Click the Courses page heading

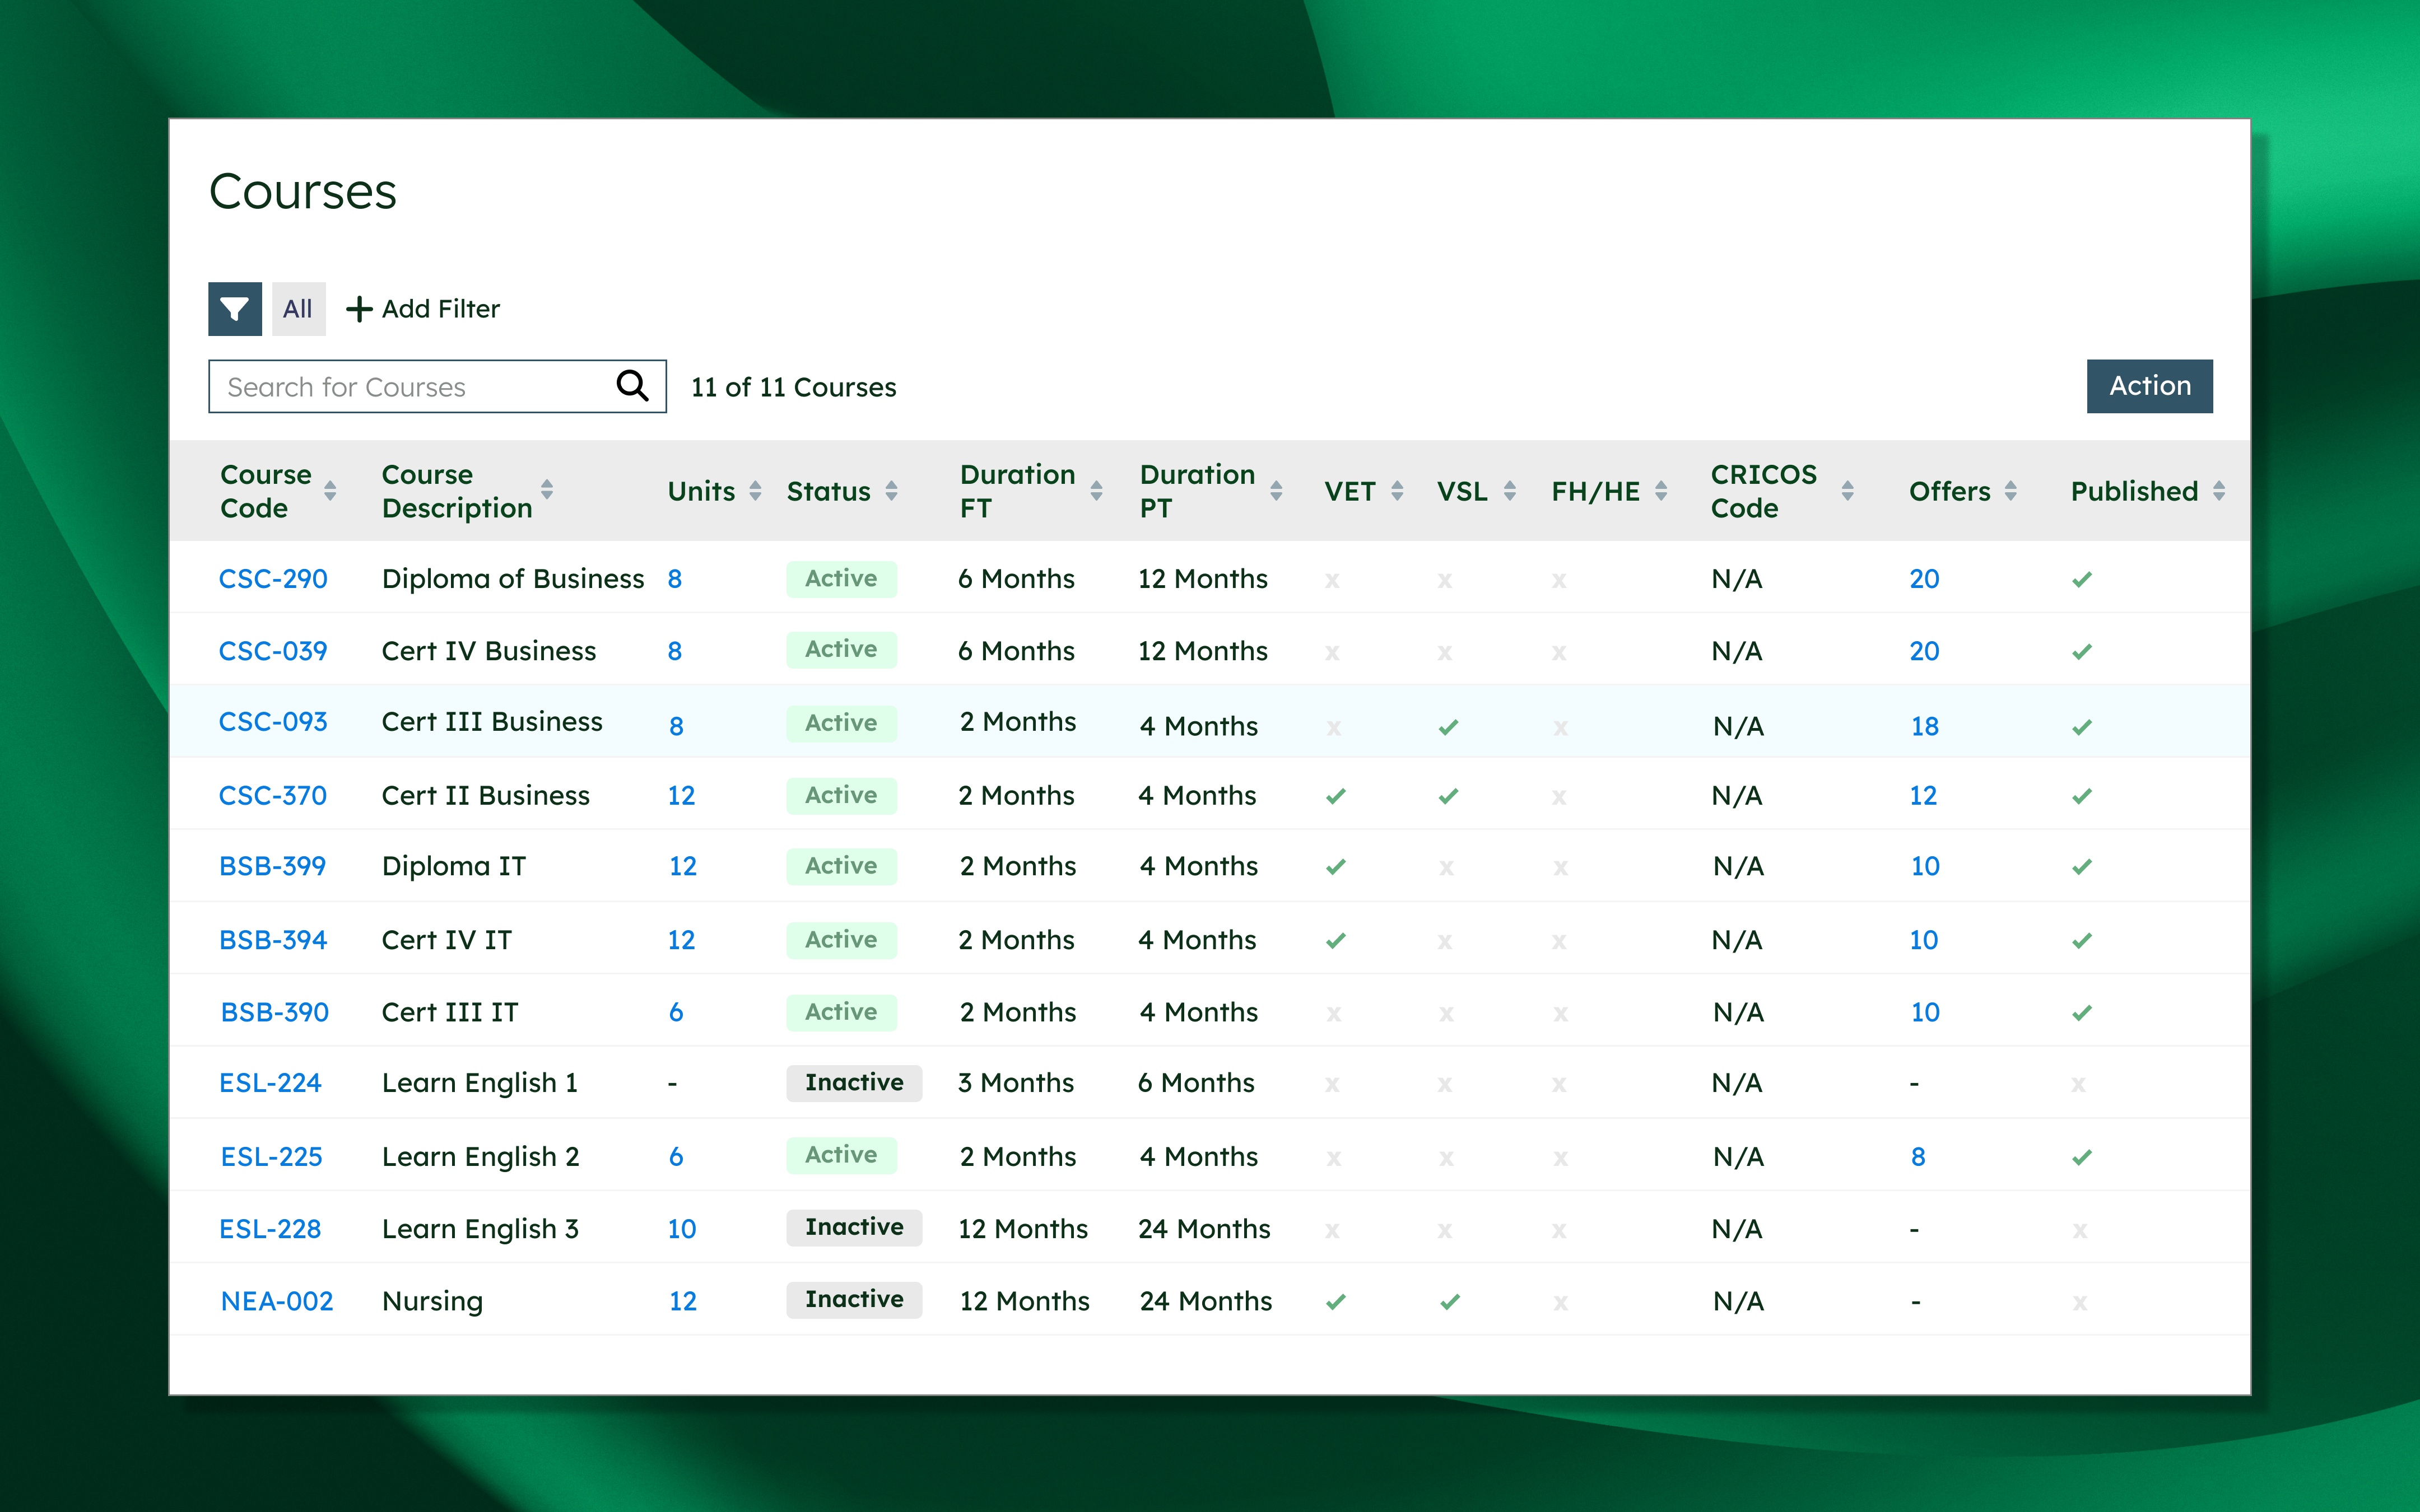(x=303, y=191)
